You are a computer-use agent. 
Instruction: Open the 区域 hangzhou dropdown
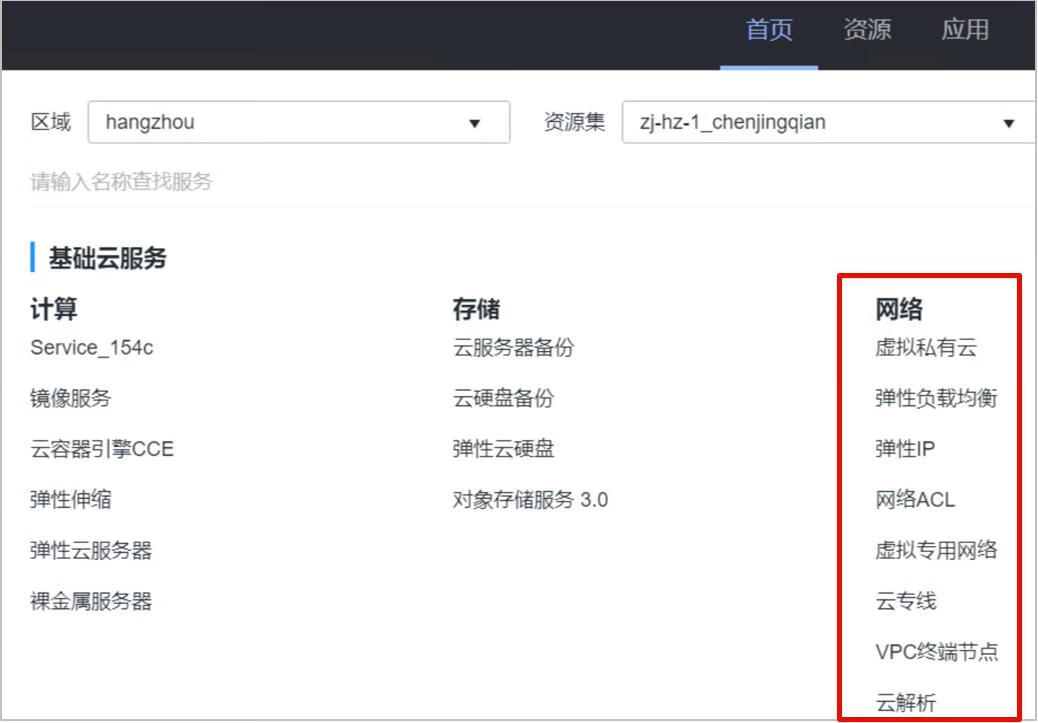tap(299, 122)
